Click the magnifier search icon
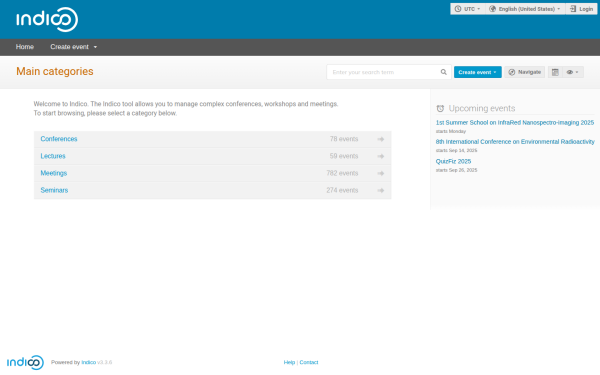The height and width of the screenshot is (375, 600). 443,72
